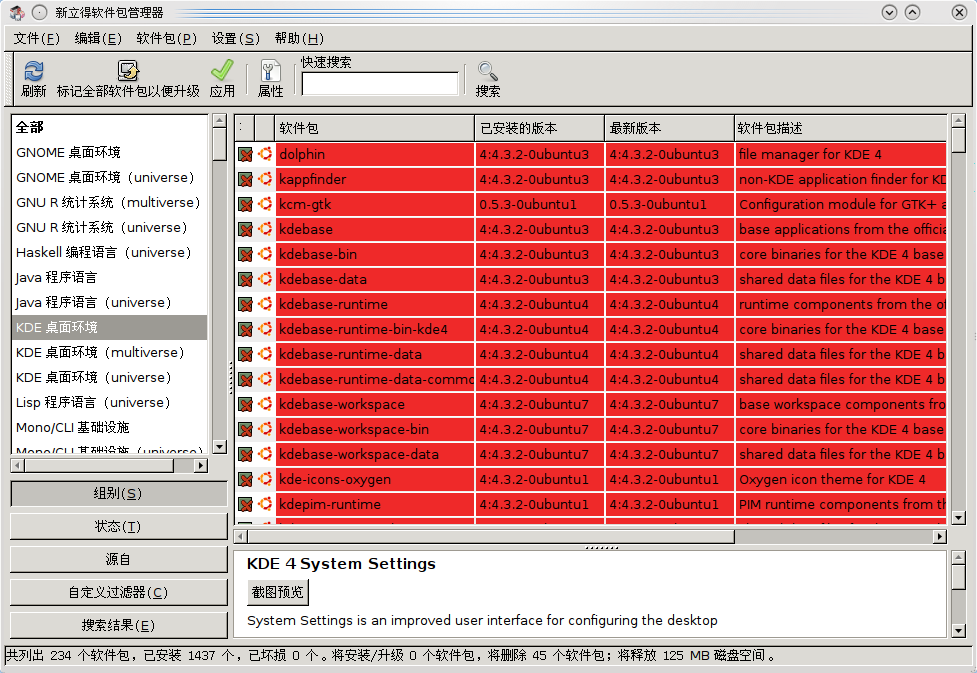Select GNU R 统计系统 (multiverse) category
Screen dimensions: 977x673
[x=110, y=203]
